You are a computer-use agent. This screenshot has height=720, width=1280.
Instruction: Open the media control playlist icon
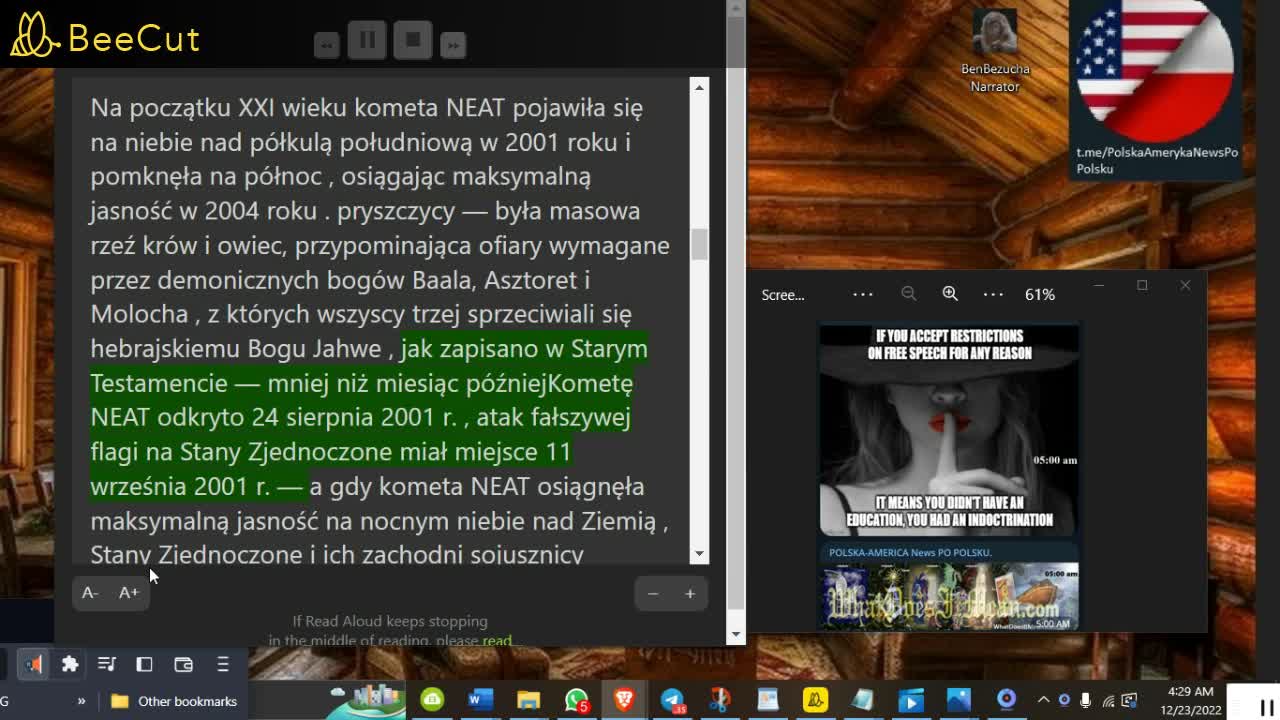[107, 664]
